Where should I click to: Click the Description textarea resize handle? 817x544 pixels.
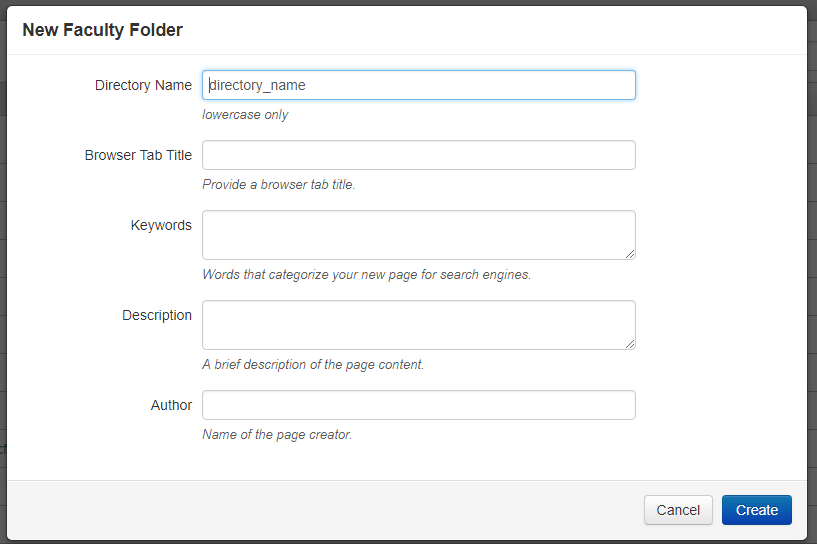(630, 344)
